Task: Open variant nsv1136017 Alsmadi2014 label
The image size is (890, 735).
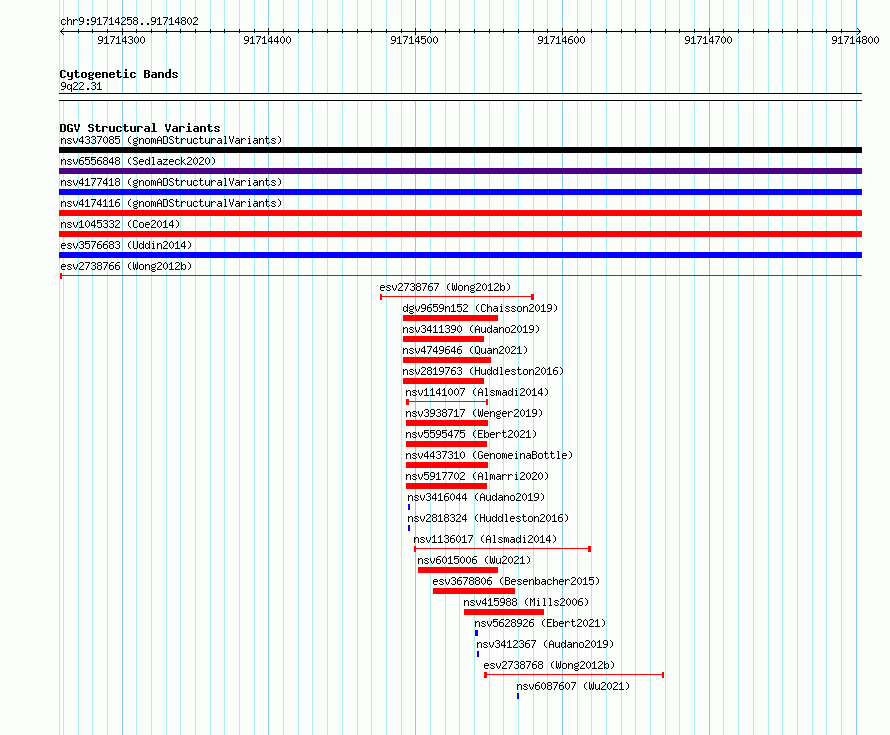Action: (x=485, y=539)
